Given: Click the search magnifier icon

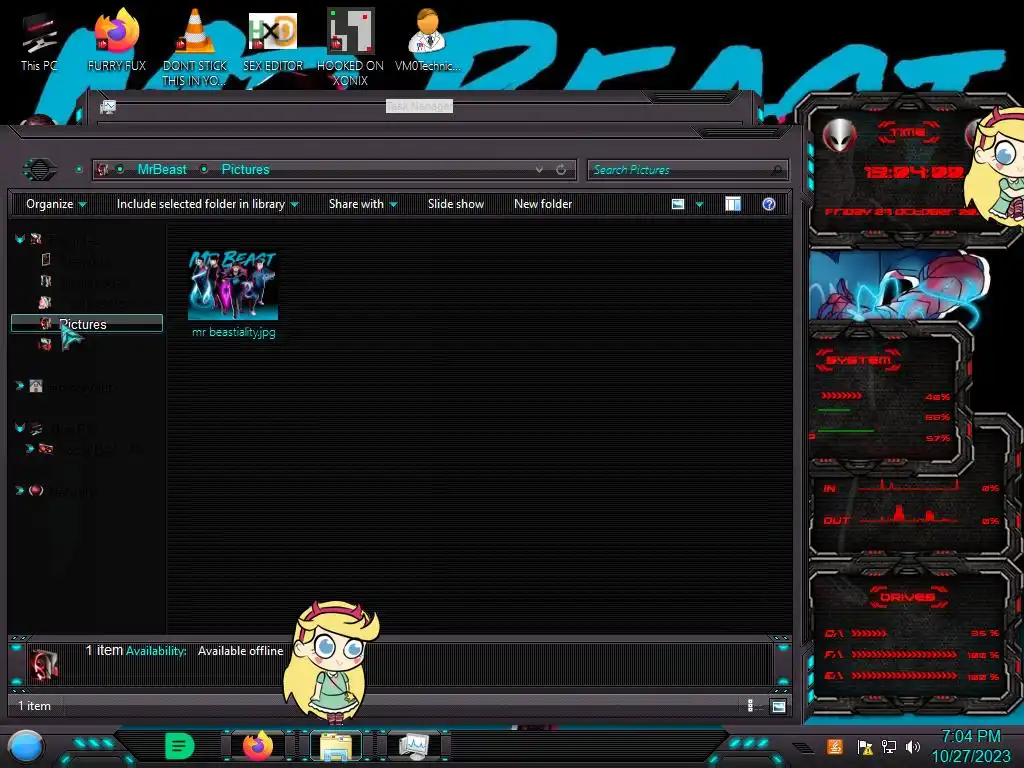Looking at the screenshot, I should 776,170.
